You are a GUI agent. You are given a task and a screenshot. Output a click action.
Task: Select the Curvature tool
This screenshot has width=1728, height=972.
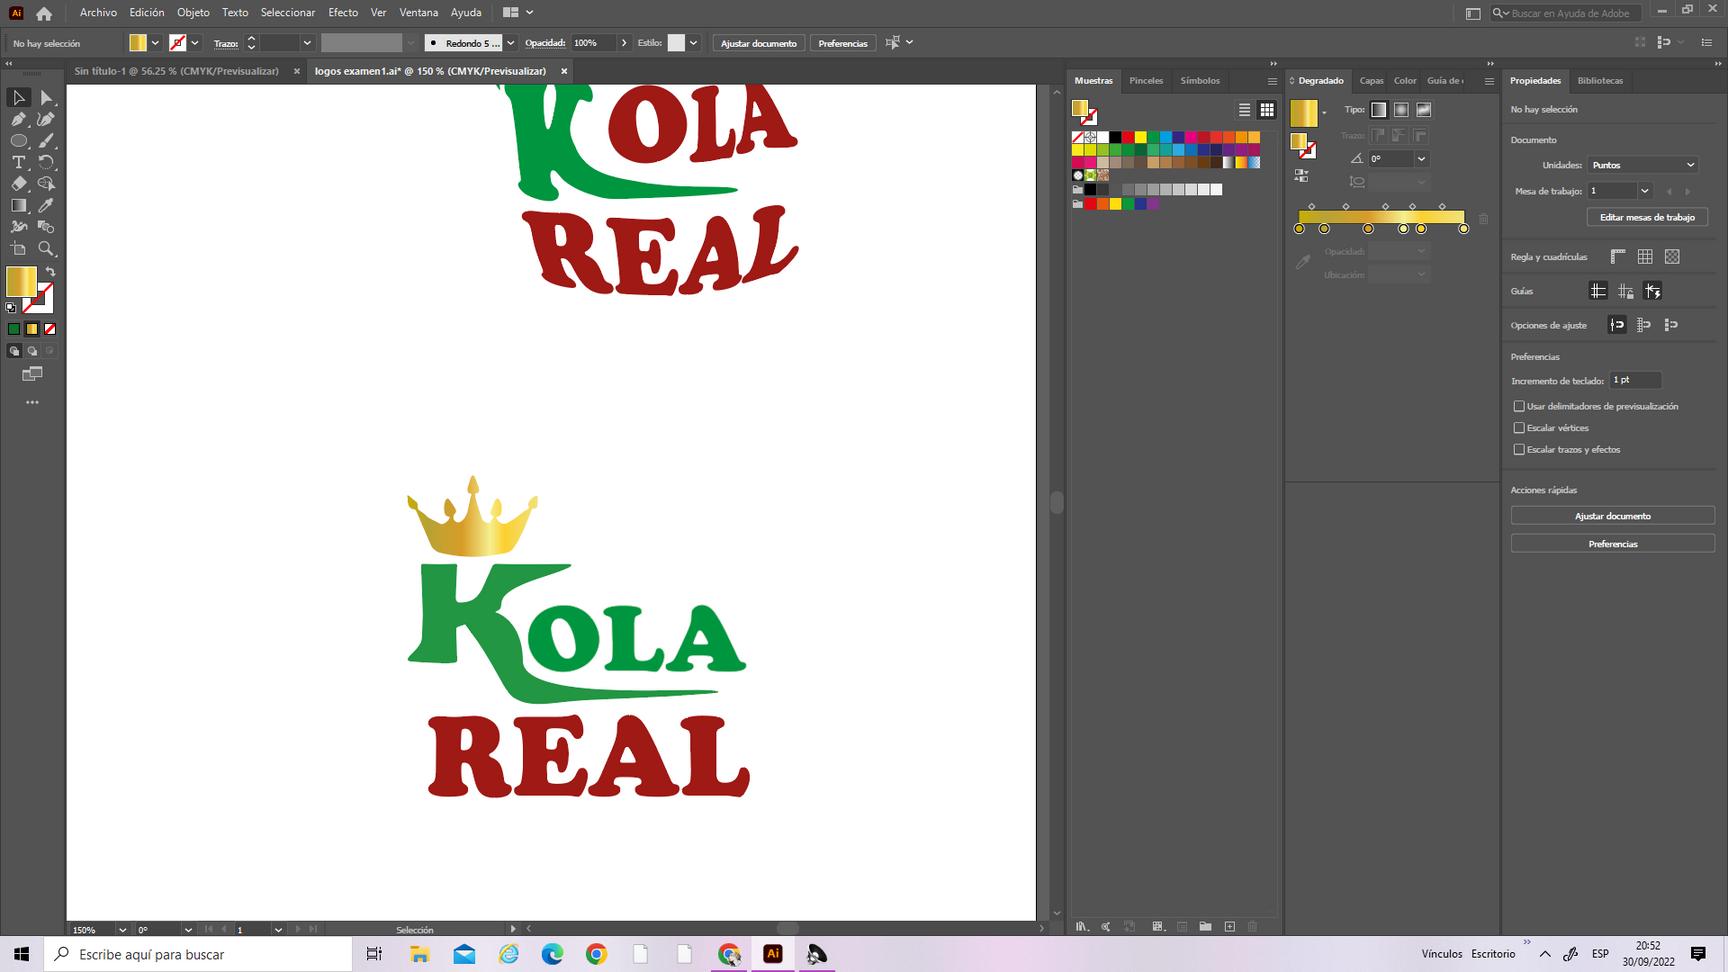[x=46, y=119]
